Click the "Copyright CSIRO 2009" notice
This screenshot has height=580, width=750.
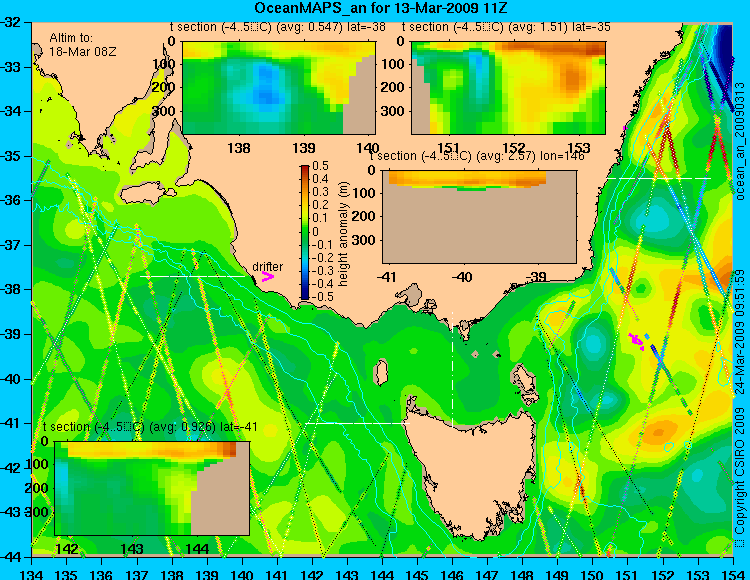click(x=740, y=478)
